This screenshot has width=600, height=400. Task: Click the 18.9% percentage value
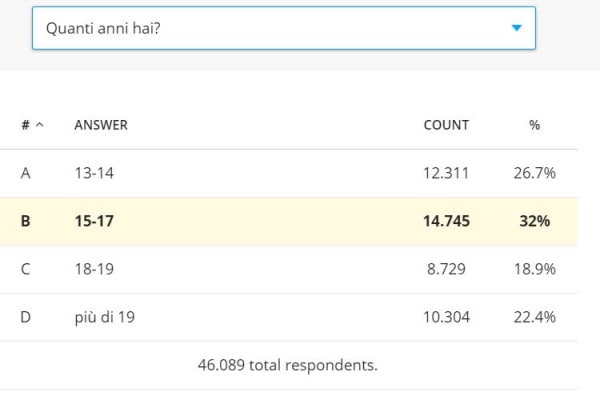coord(534,269)
